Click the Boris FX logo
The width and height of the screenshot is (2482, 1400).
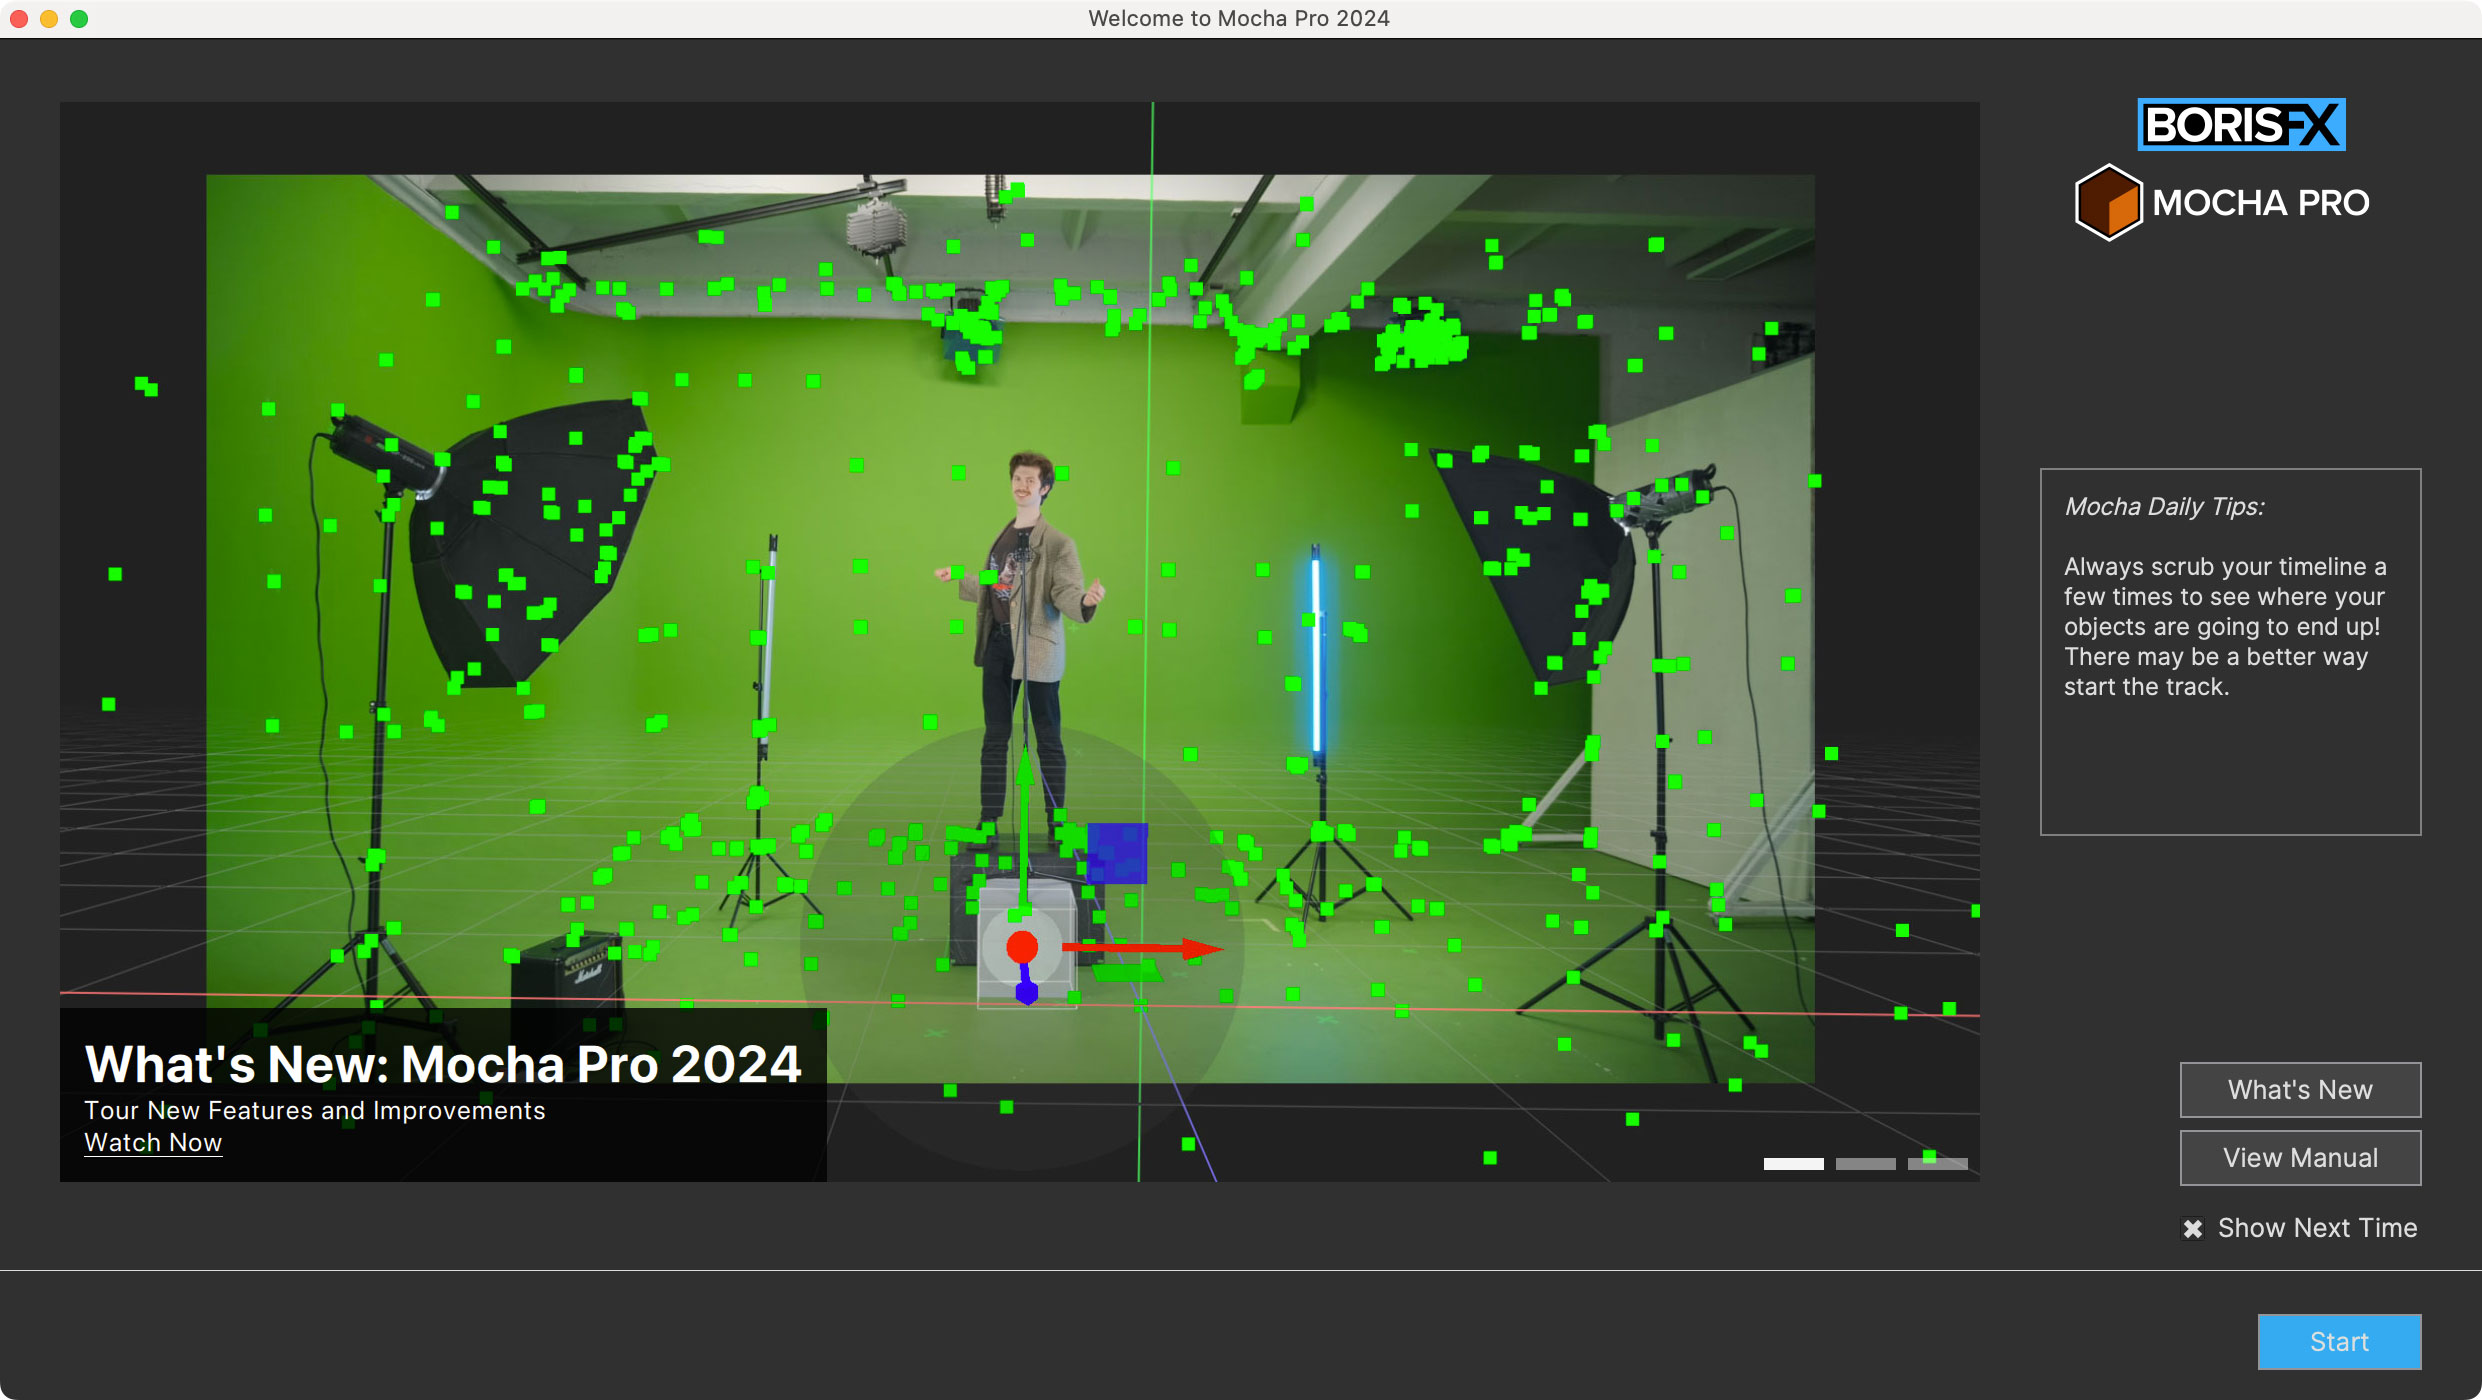[2241, 125]
